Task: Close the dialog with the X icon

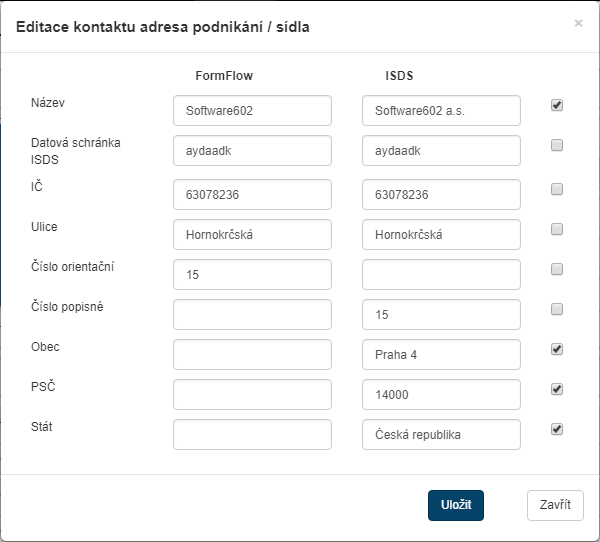Action: pyautogui.click(x=578, y=23)
